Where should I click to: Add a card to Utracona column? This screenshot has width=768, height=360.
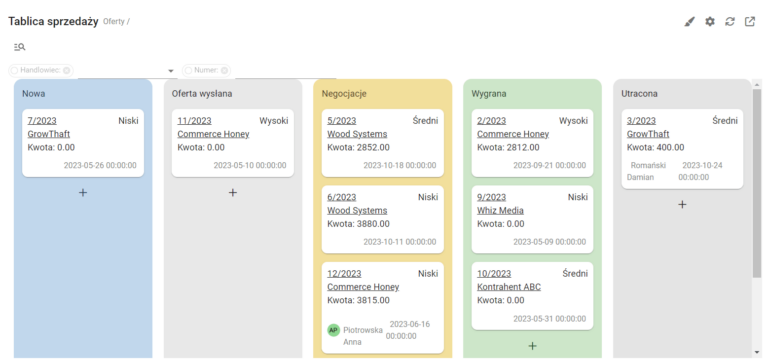click(x=682, y=204)
